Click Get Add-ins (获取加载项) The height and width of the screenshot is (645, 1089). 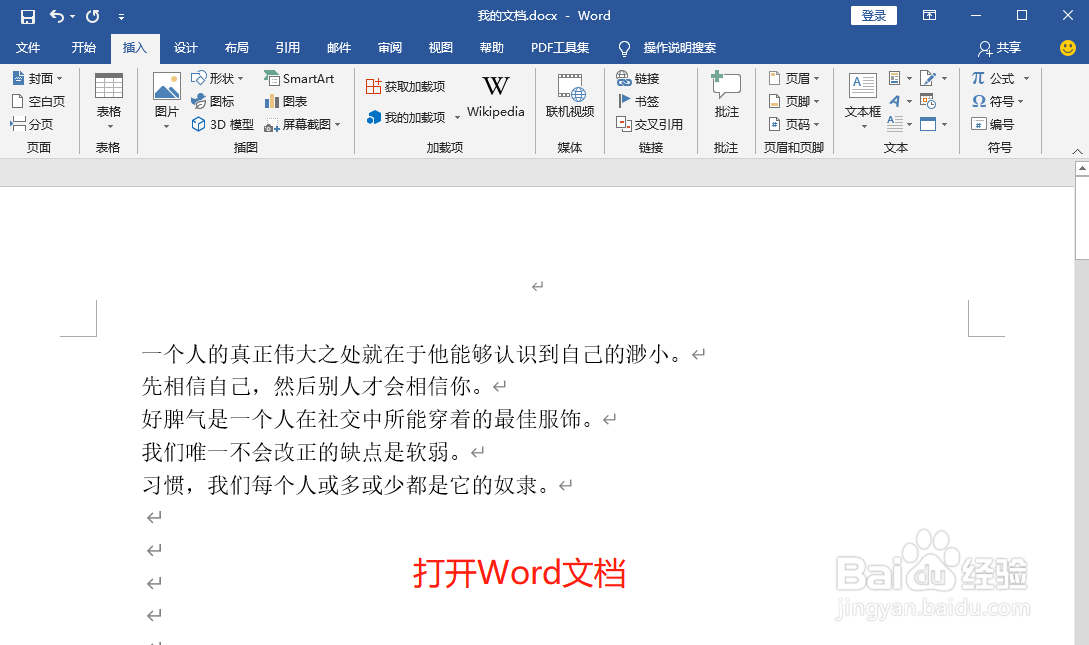pyautogui.click(x=406, y=87)
